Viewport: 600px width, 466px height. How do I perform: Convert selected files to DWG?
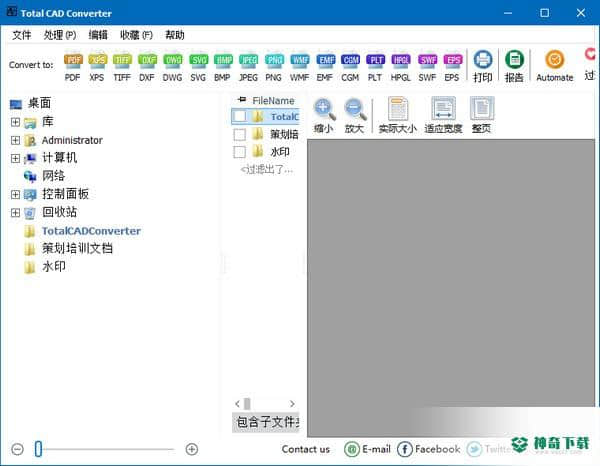tap(173, 67)
